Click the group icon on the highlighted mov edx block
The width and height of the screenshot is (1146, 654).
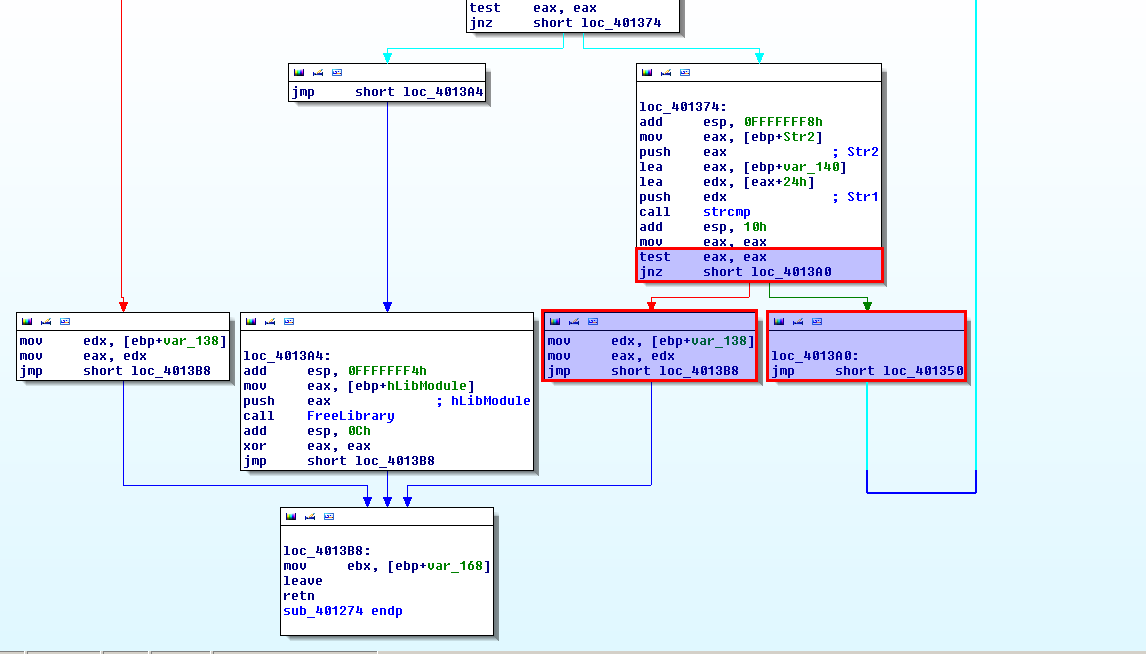(x=593, y=321)
